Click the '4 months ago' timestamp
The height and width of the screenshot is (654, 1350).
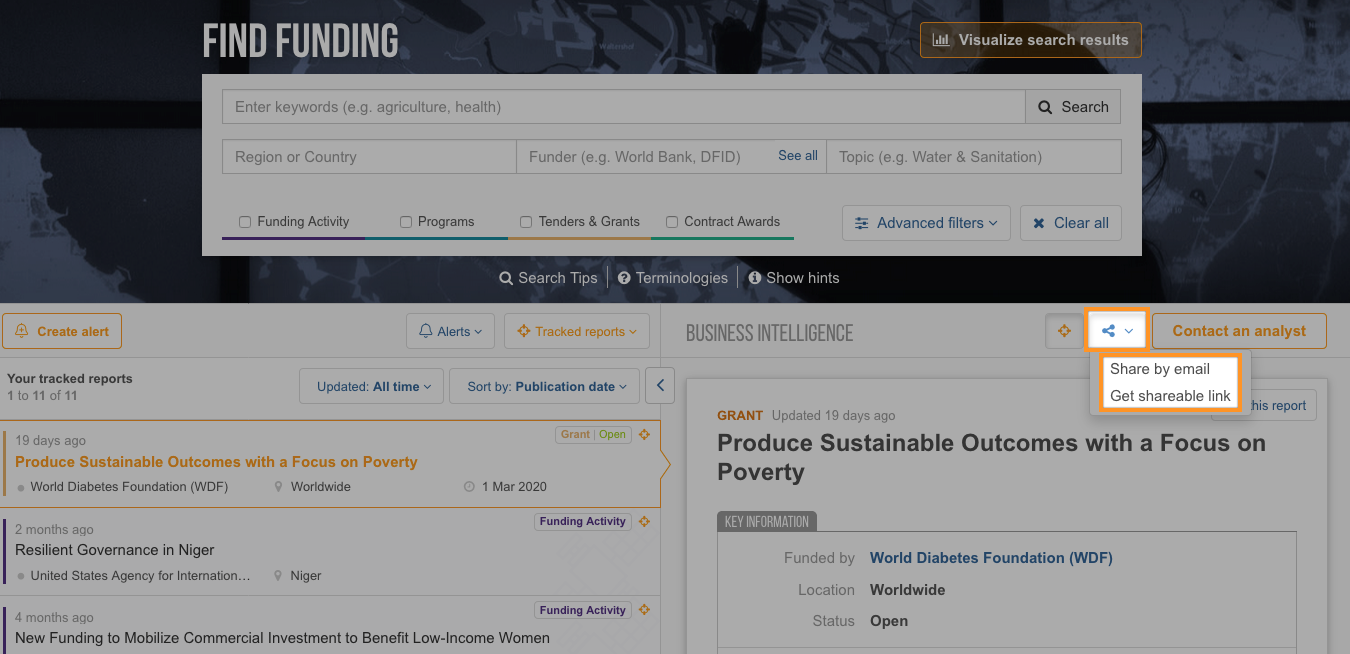click(54, 617)
